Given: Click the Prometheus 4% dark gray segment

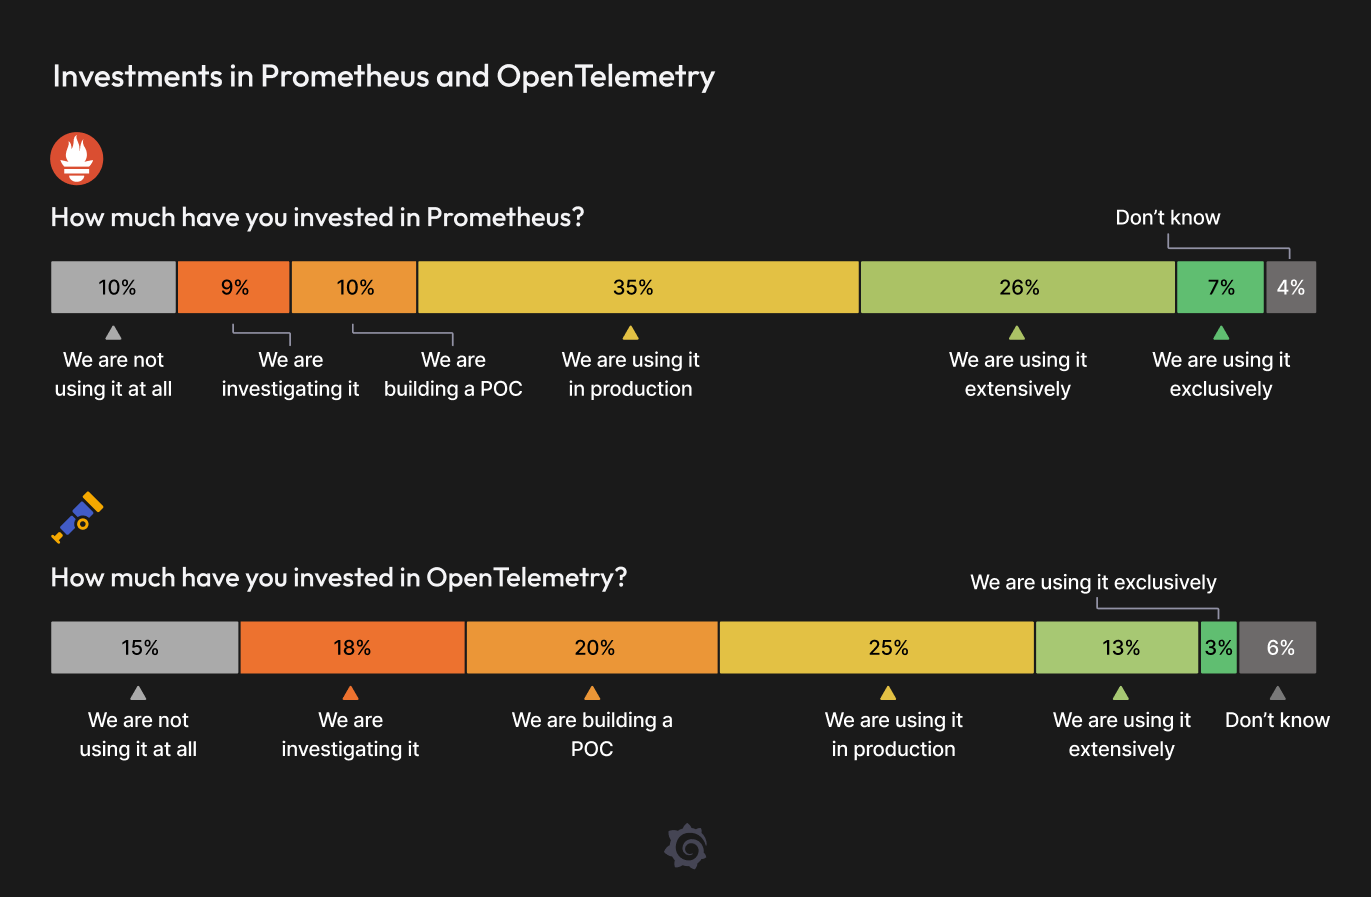Looking at the screenshot, I should pyautogui.click(x=1291, y=288).
